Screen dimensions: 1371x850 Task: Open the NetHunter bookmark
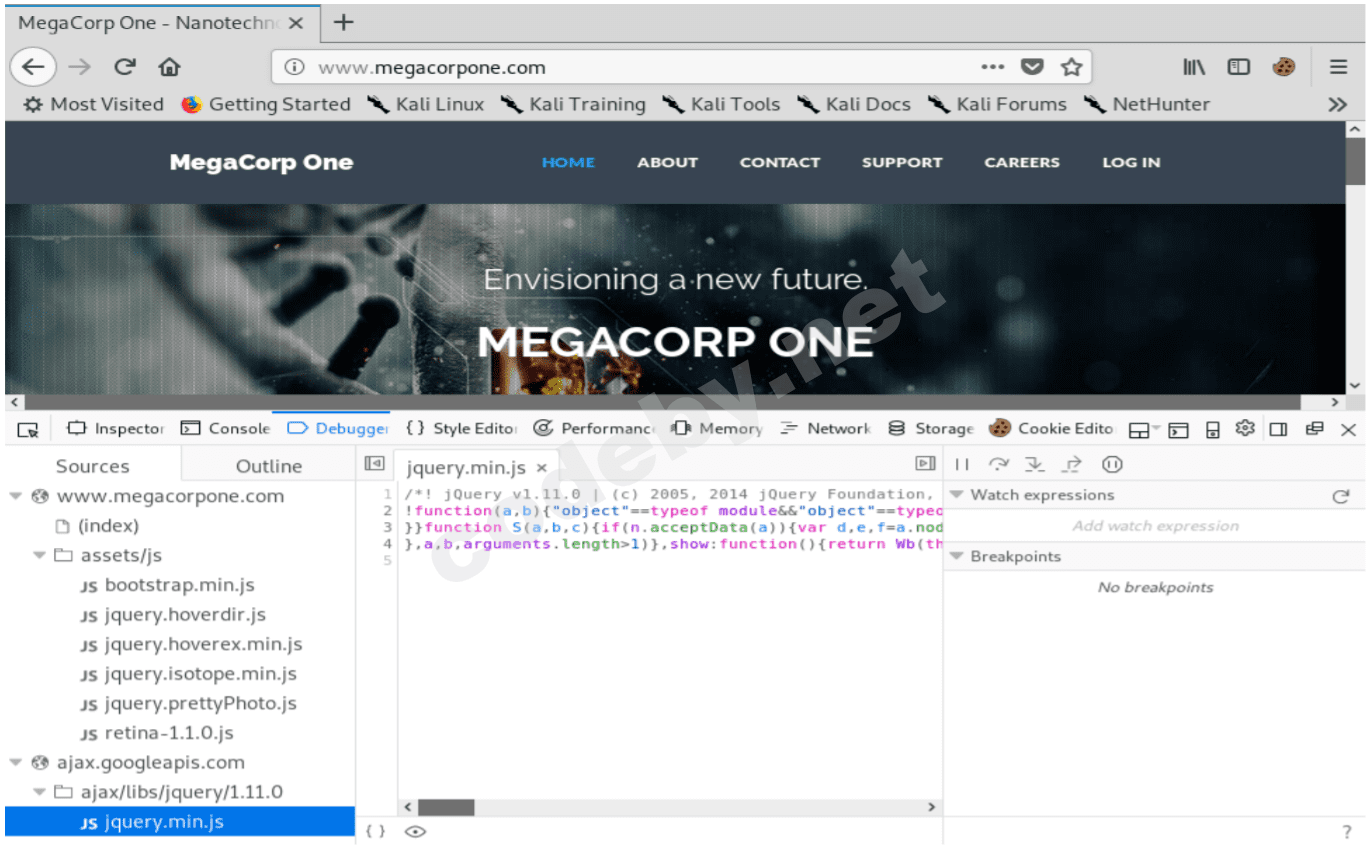[x=1147, y=104]
